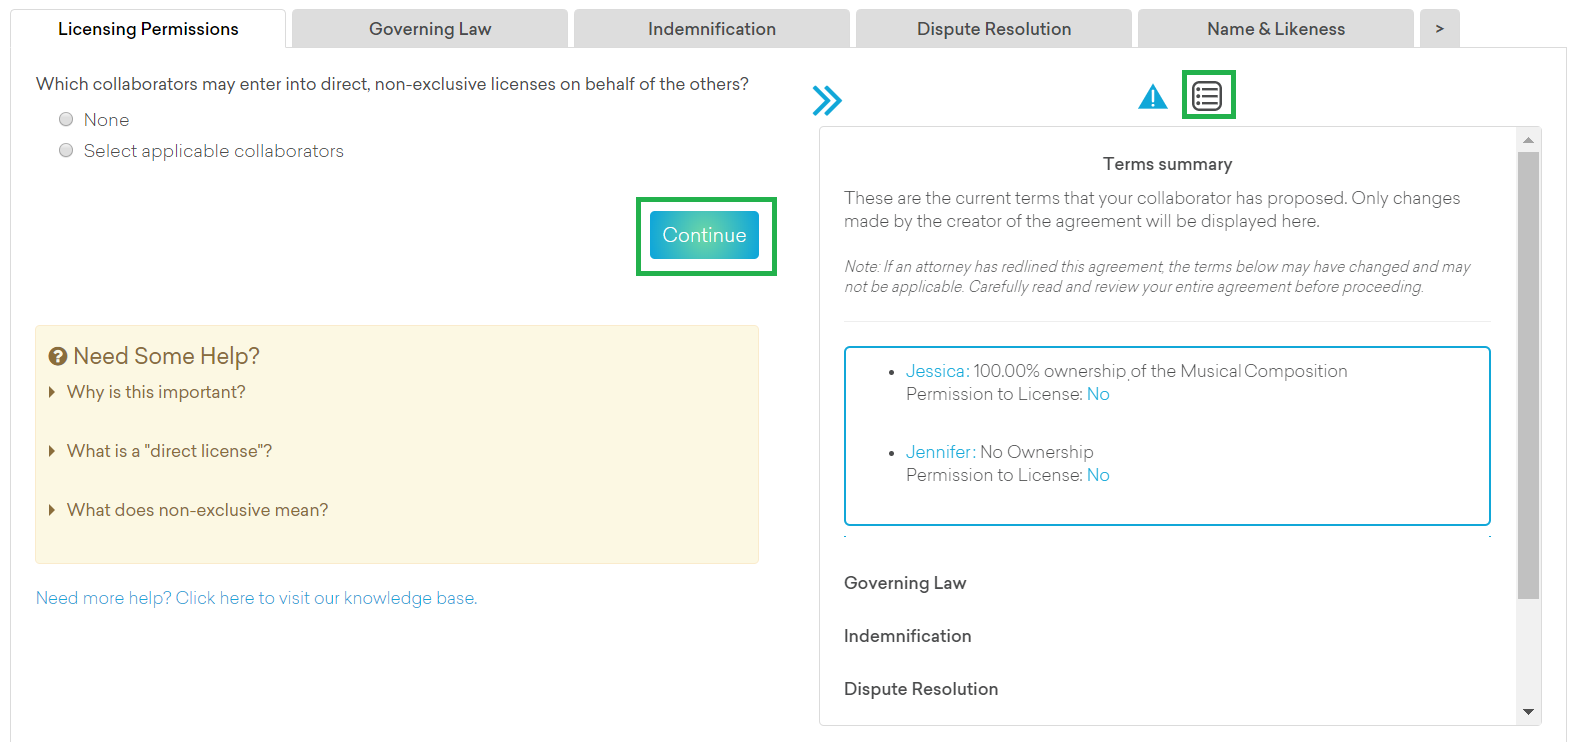The image size is (1584, 742).
Task: Go to the Dispute Resolution tab
Action: click(x=993, y=29)
